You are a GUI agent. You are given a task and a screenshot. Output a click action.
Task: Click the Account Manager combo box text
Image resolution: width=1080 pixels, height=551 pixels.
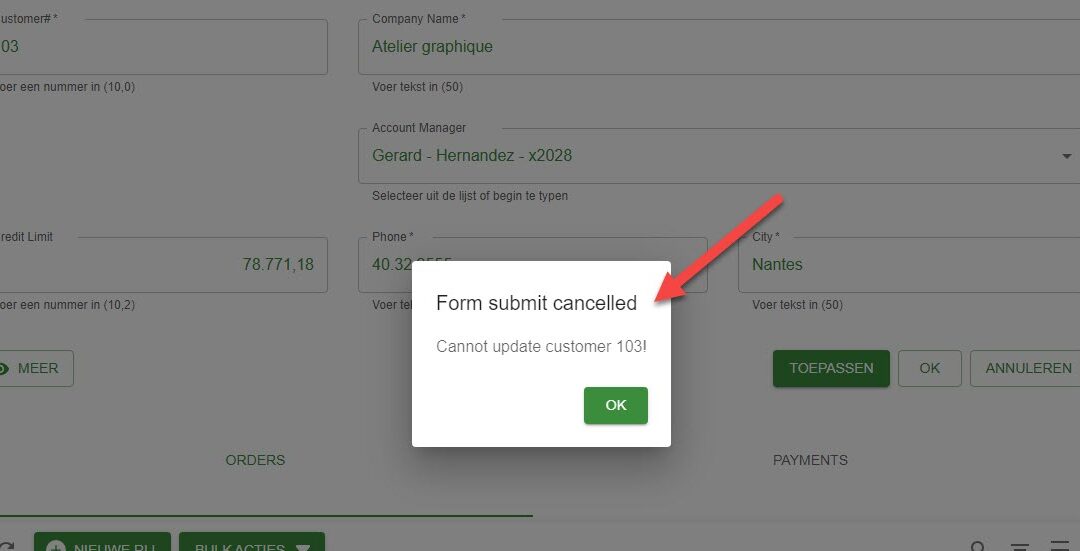pos(472,156)
